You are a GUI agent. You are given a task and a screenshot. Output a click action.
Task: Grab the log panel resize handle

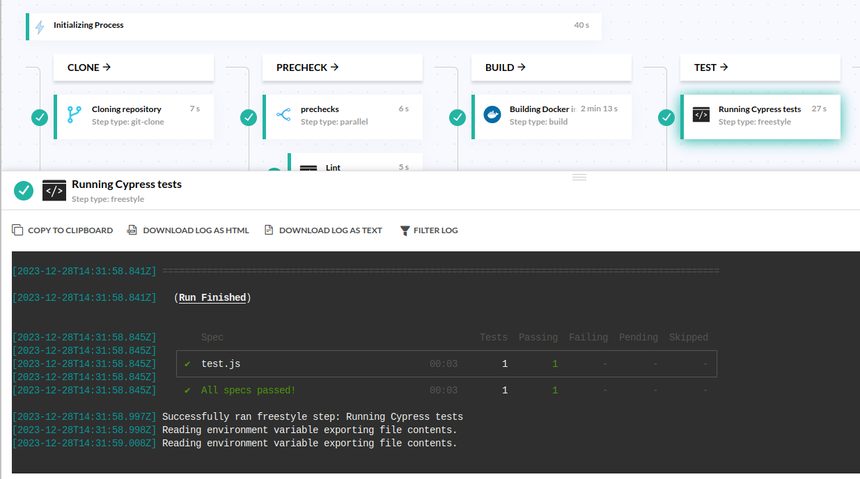coord(578,177)
